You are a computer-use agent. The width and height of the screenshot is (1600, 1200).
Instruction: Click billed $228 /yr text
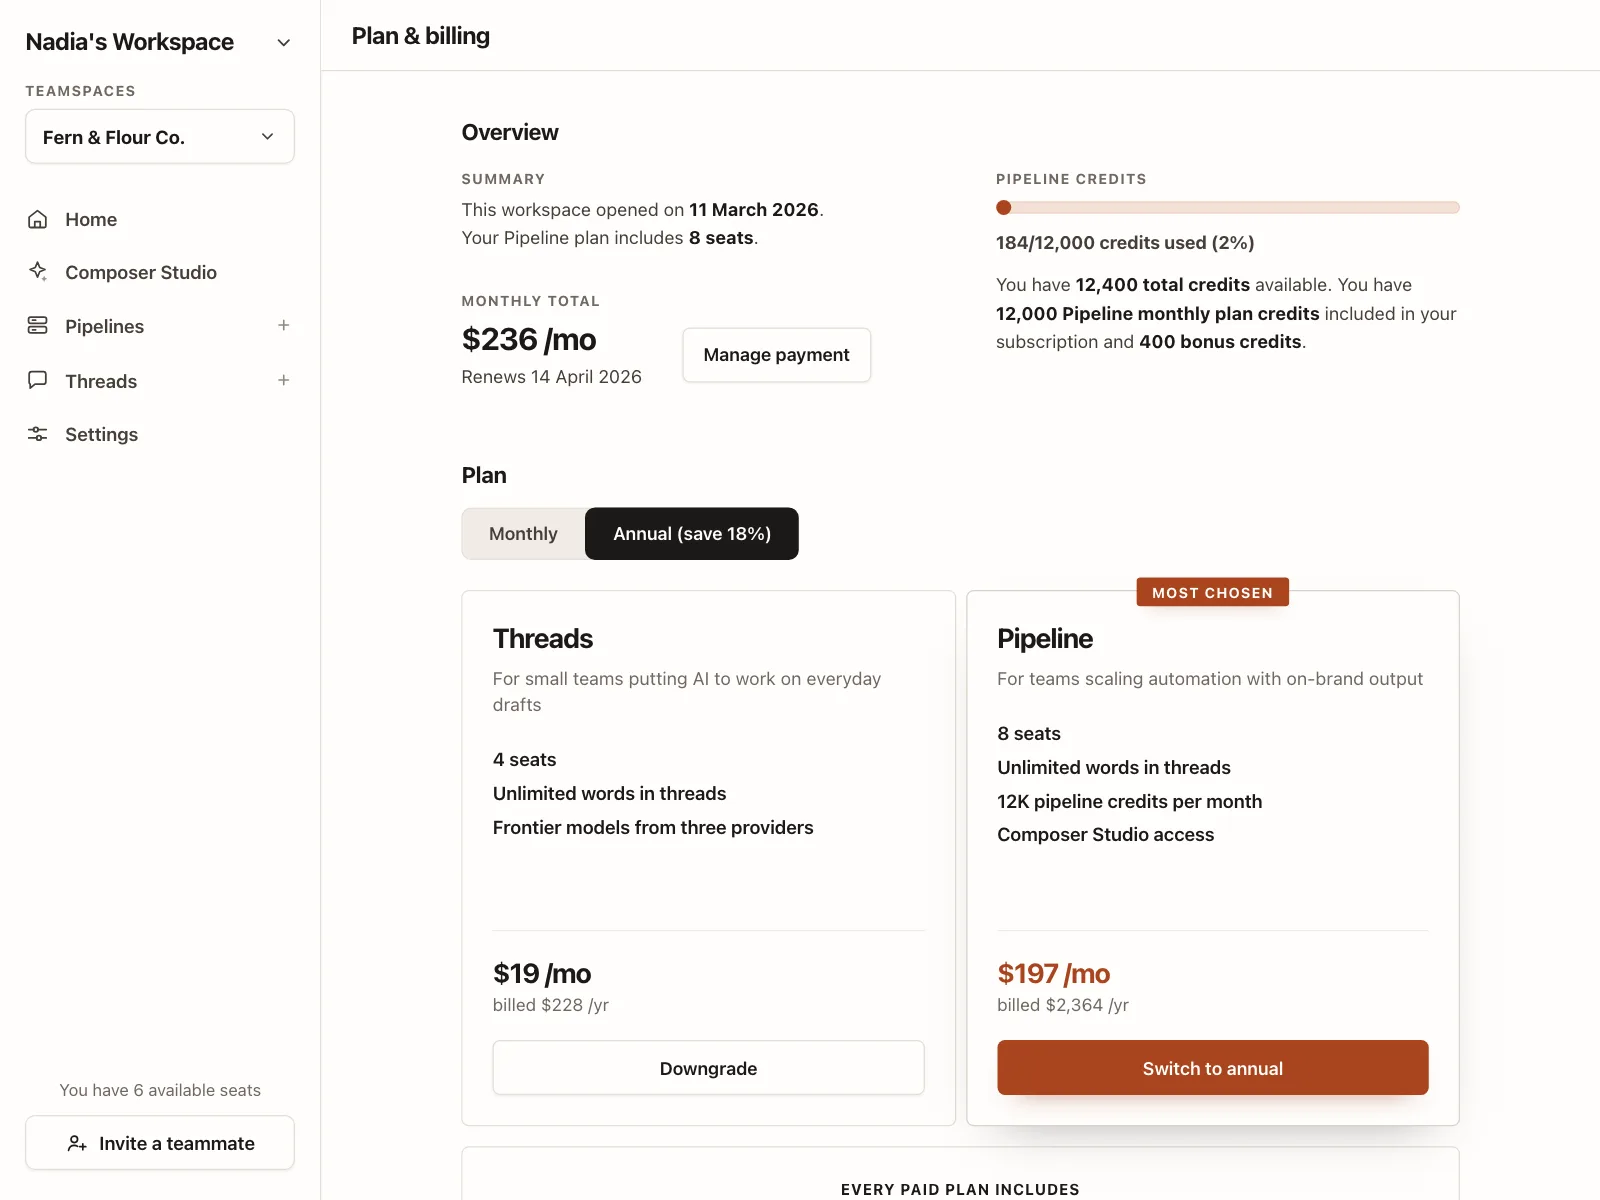pos(551,1005)
